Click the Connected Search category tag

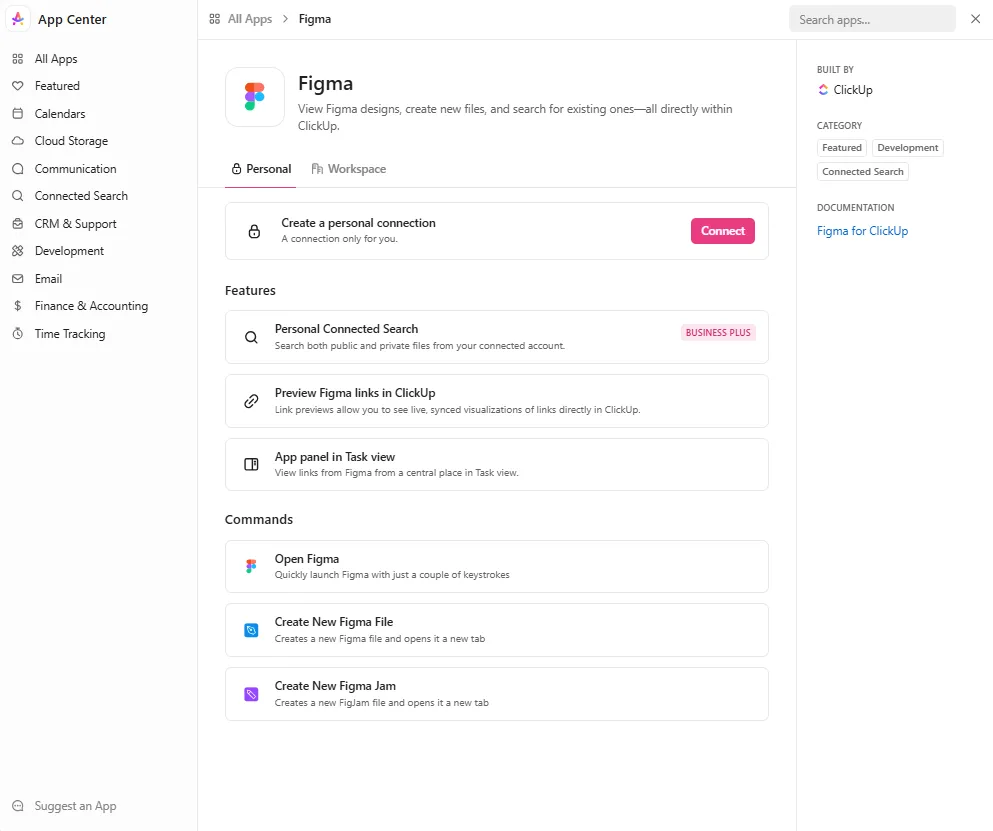(x=863, y=172)
